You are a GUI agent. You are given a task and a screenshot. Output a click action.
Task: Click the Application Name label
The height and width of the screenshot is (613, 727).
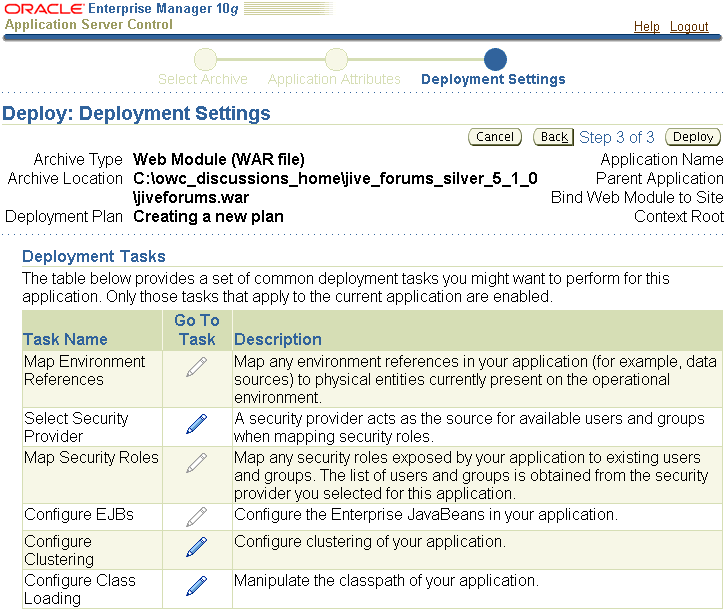coord(662,160)
